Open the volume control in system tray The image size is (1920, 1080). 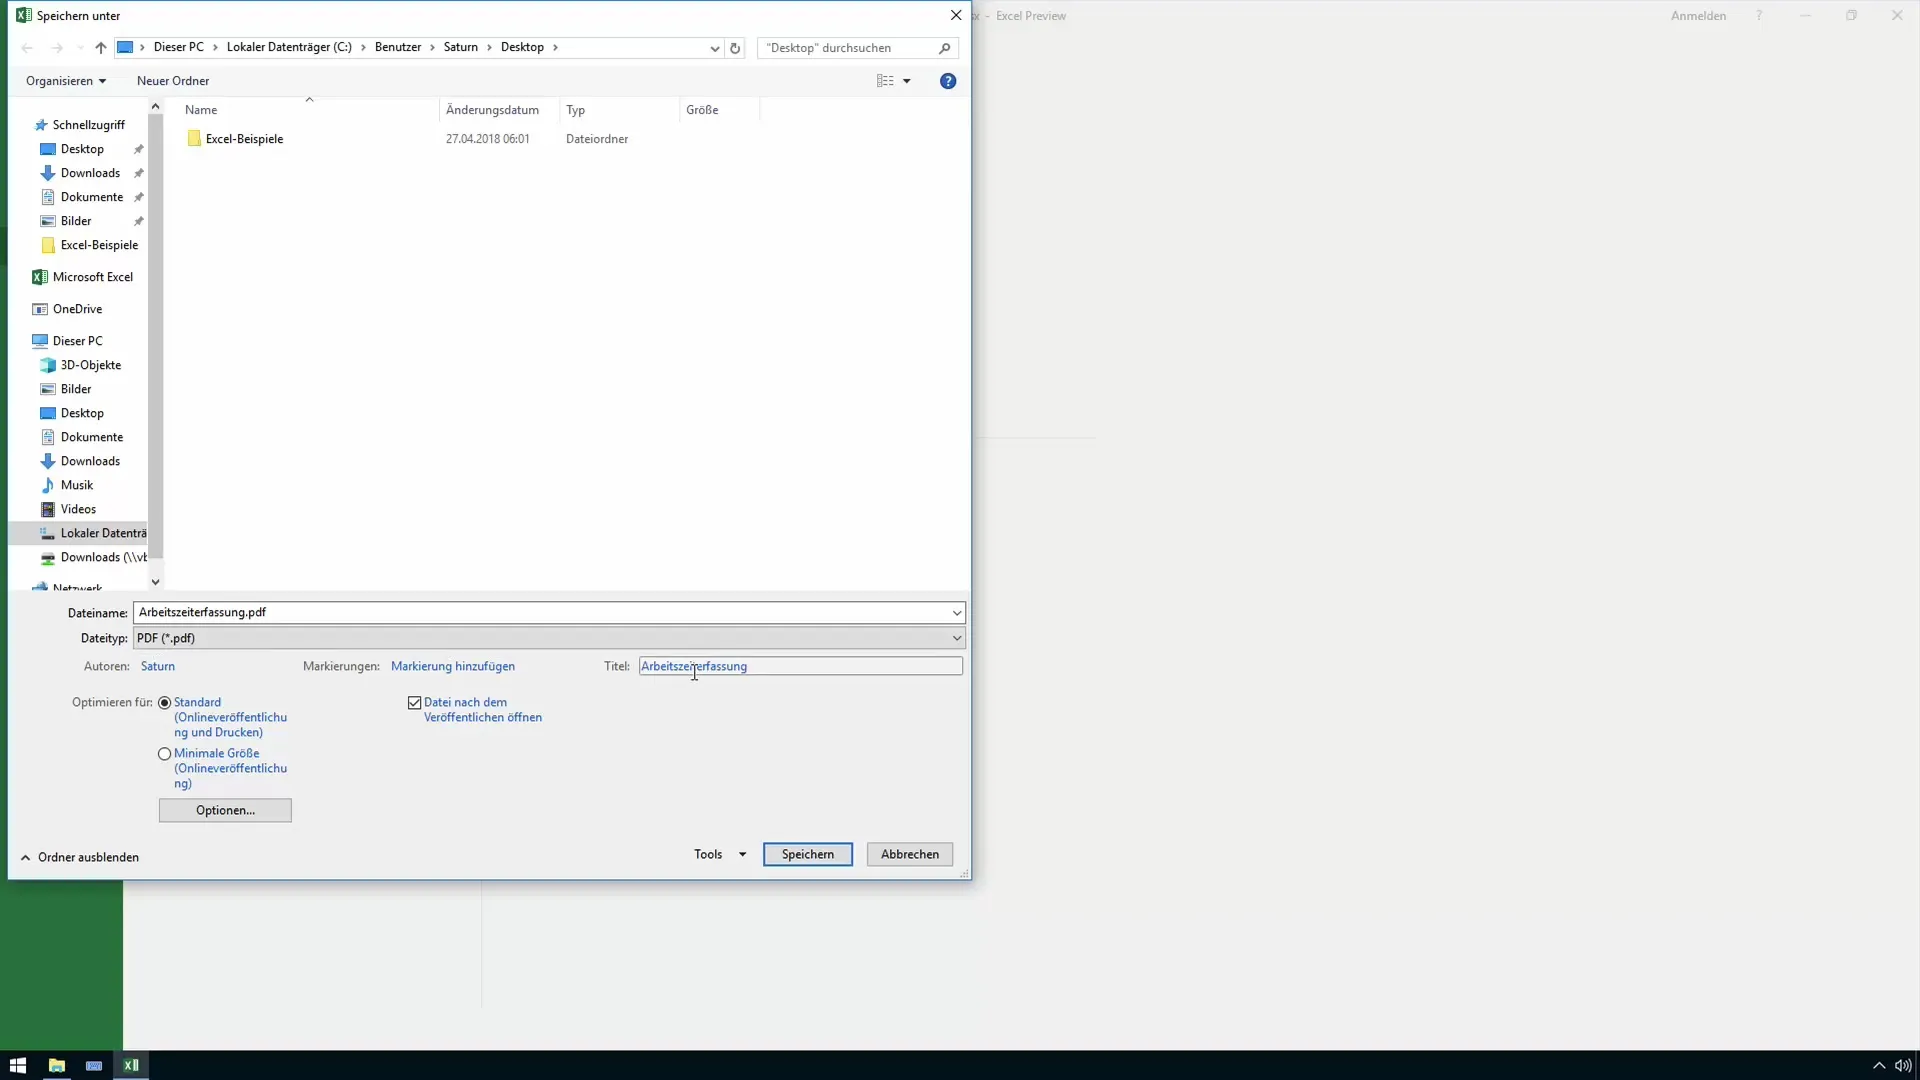tap(1903, 1066)
